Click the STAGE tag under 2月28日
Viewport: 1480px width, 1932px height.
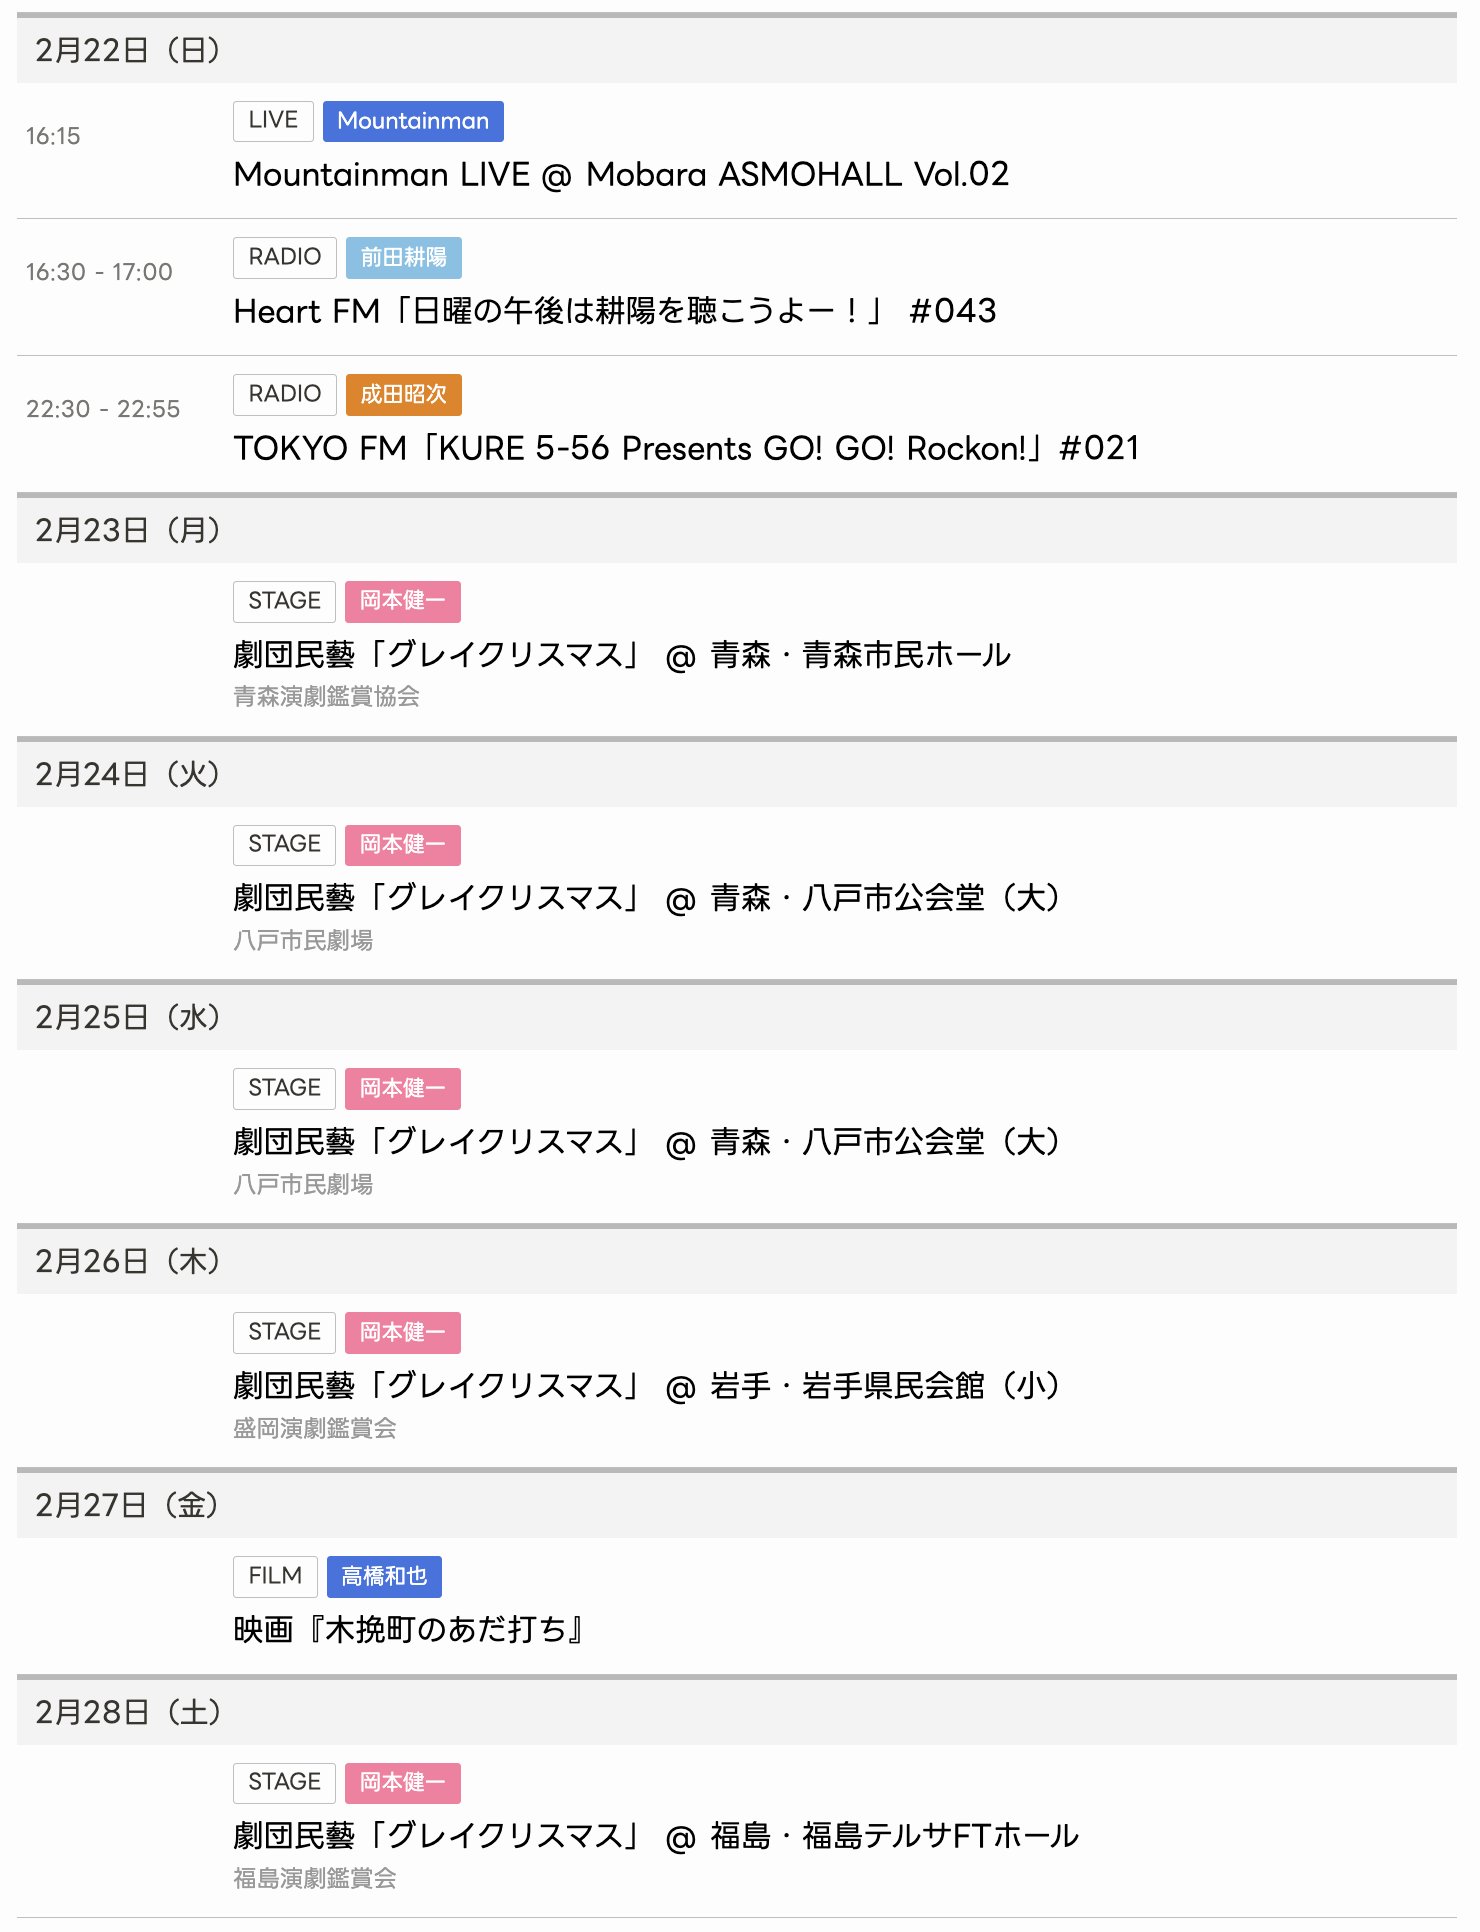[284, 1782]
